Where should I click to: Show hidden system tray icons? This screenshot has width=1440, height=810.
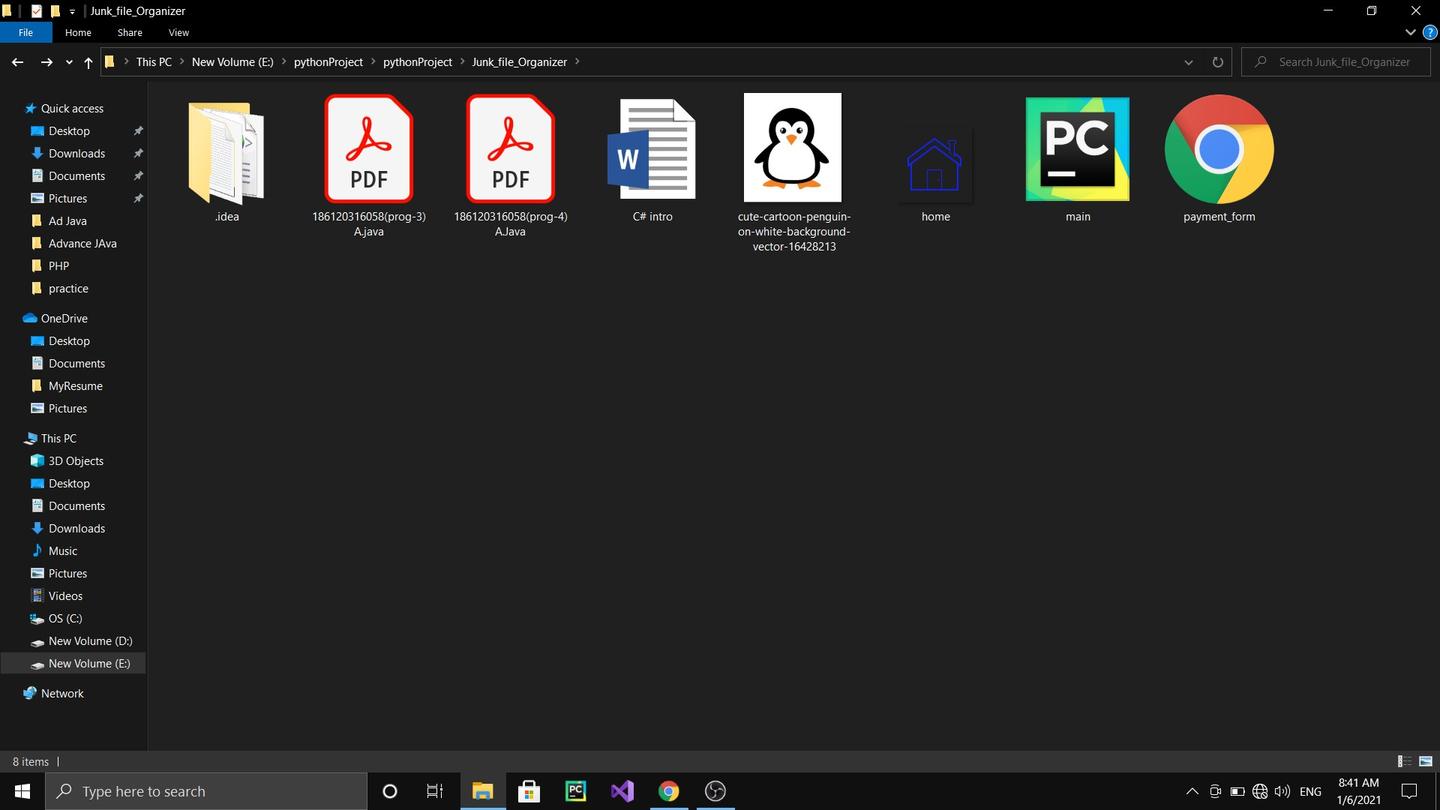[x=1192, y=791]
